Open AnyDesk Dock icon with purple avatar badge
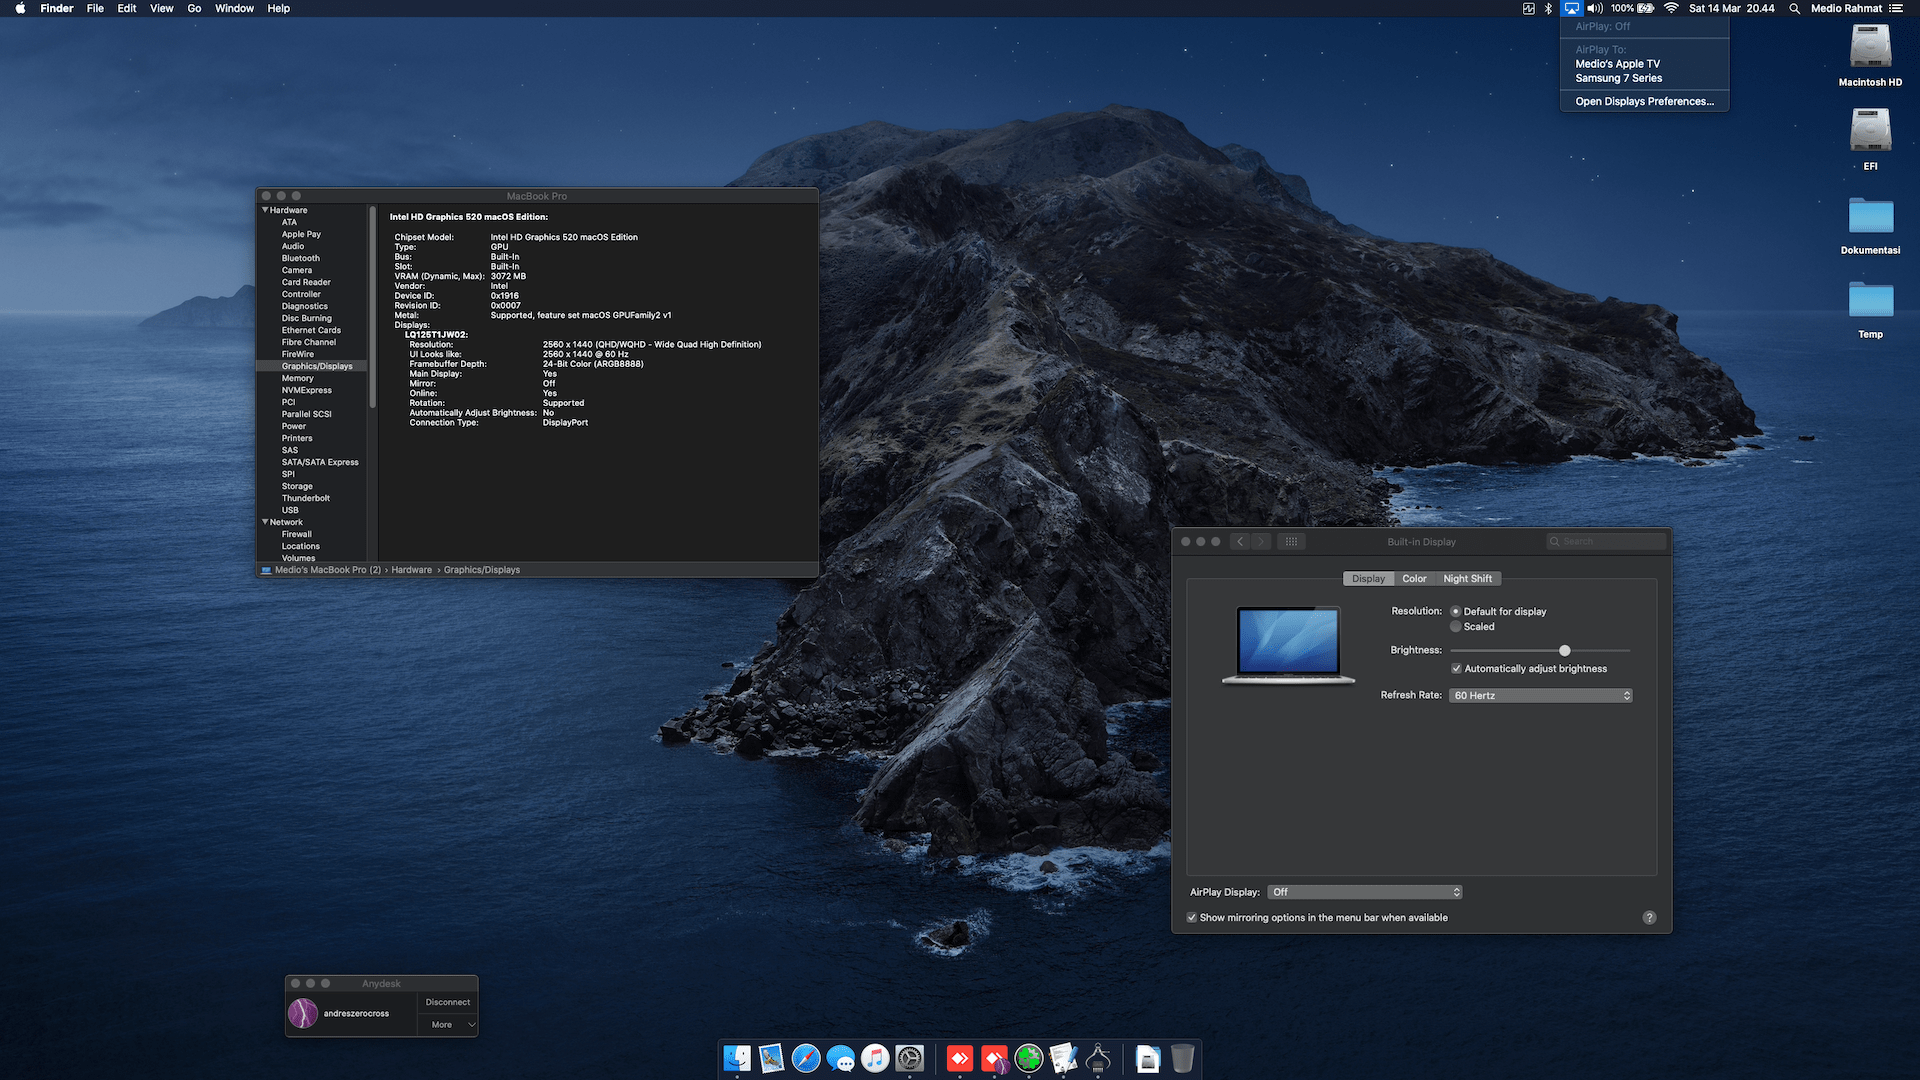Viewport: 1920px width, 1080px height. click(x=994, y=1058)
